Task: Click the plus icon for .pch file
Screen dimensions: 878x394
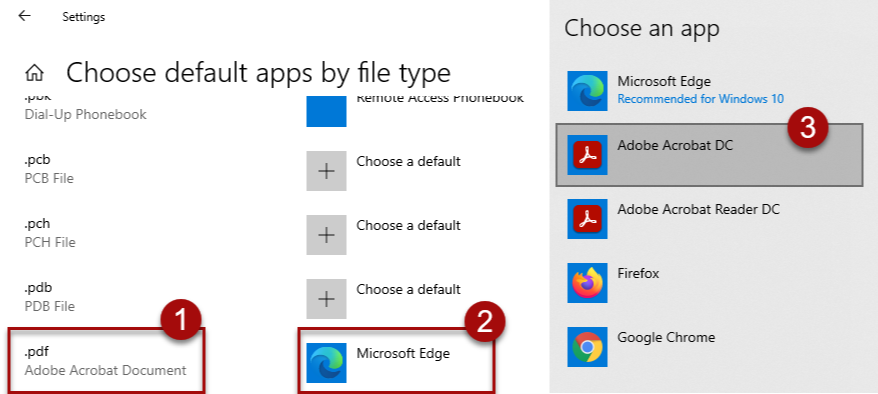Action: click(x=326, y=234)
